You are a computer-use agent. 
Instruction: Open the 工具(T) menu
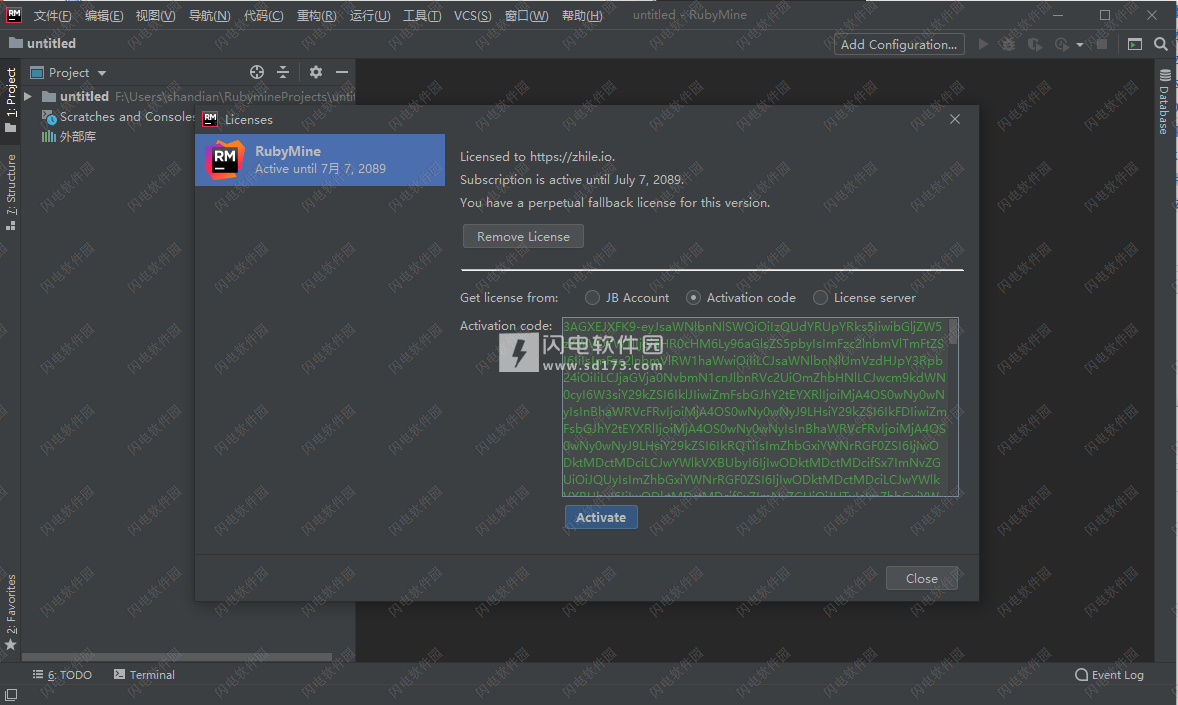click(x=422, y=16)
